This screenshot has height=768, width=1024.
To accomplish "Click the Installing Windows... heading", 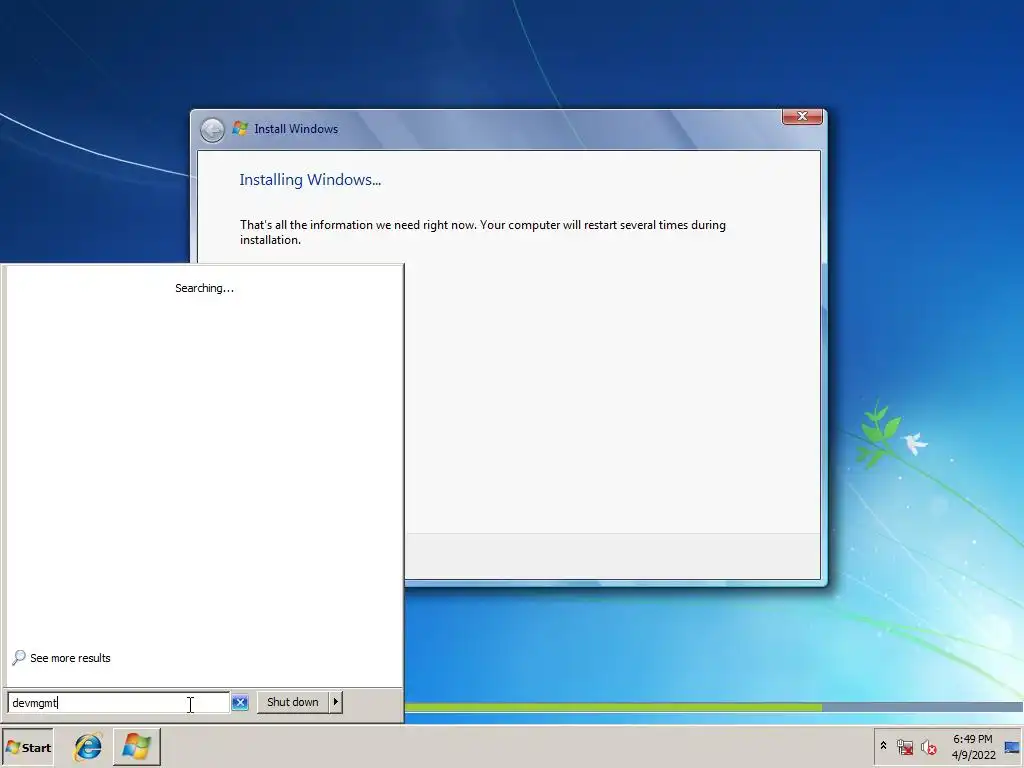I will click(x=310, y=180).
